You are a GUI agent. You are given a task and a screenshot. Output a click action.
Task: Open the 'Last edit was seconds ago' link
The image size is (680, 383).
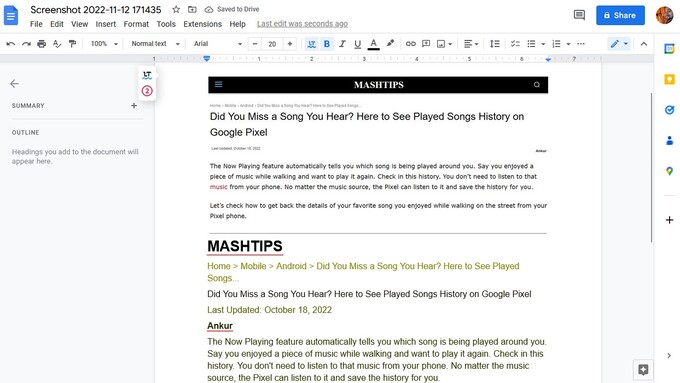coord(302,24)
